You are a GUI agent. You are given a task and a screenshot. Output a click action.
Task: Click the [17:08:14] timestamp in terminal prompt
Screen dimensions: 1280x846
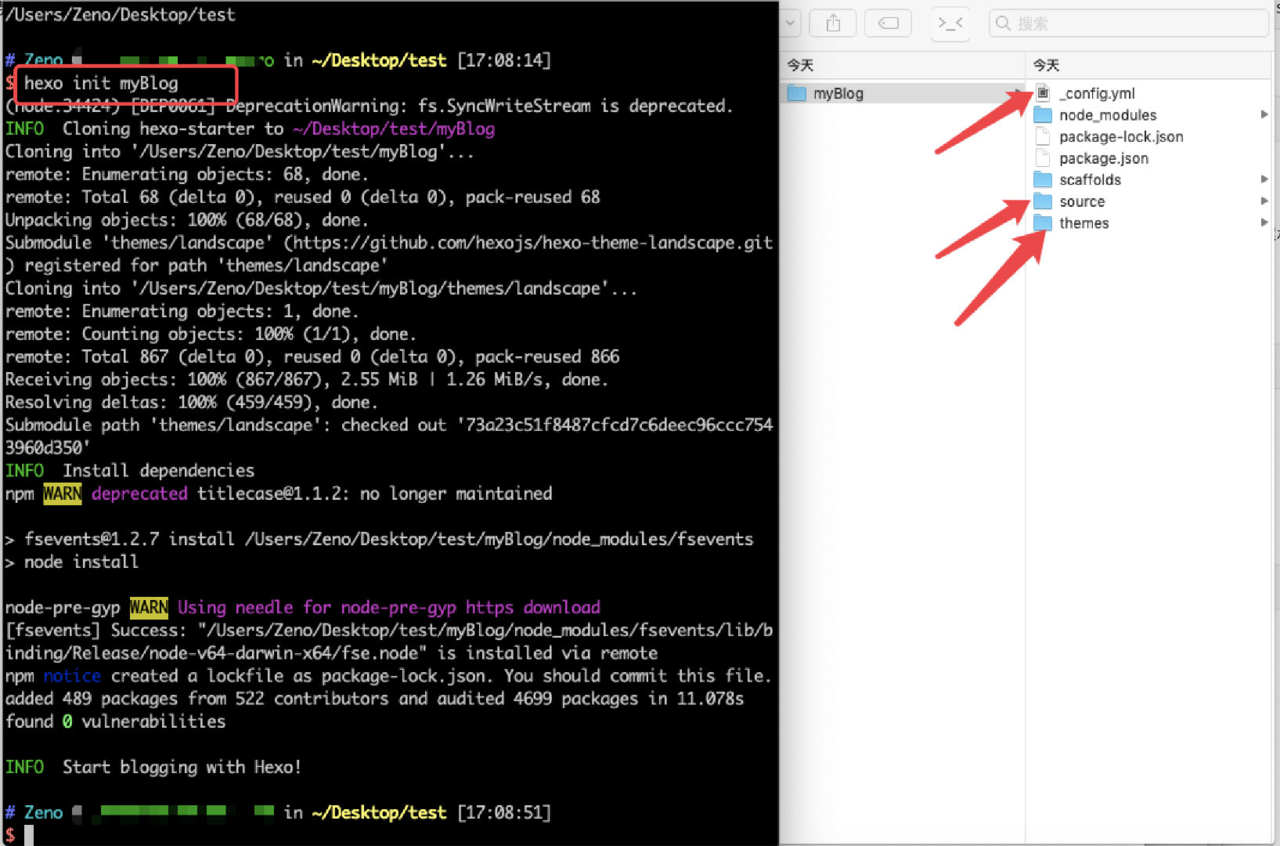pos(503,61)
